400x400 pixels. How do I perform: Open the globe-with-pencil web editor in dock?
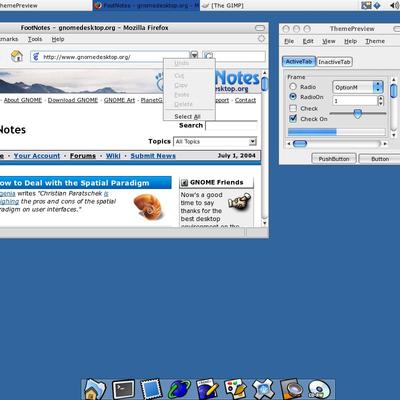tap(207, 389)
